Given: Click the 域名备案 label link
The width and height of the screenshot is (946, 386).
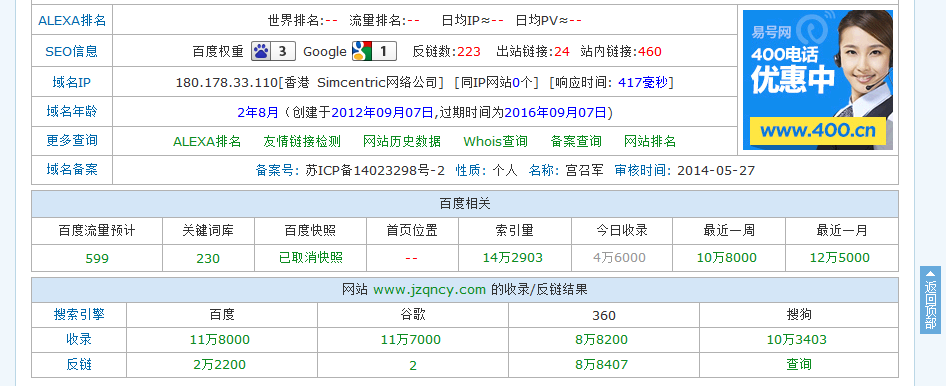Looking at the screenshot, I should coord(72,169).
